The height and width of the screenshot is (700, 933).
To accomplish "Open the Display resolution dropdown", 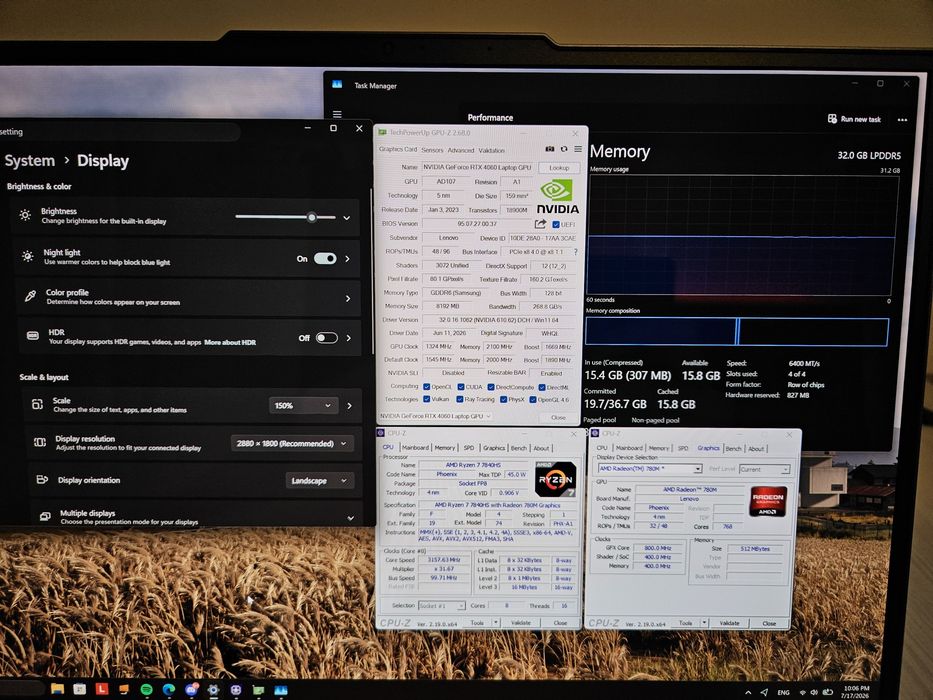I will tap(291, 443).
